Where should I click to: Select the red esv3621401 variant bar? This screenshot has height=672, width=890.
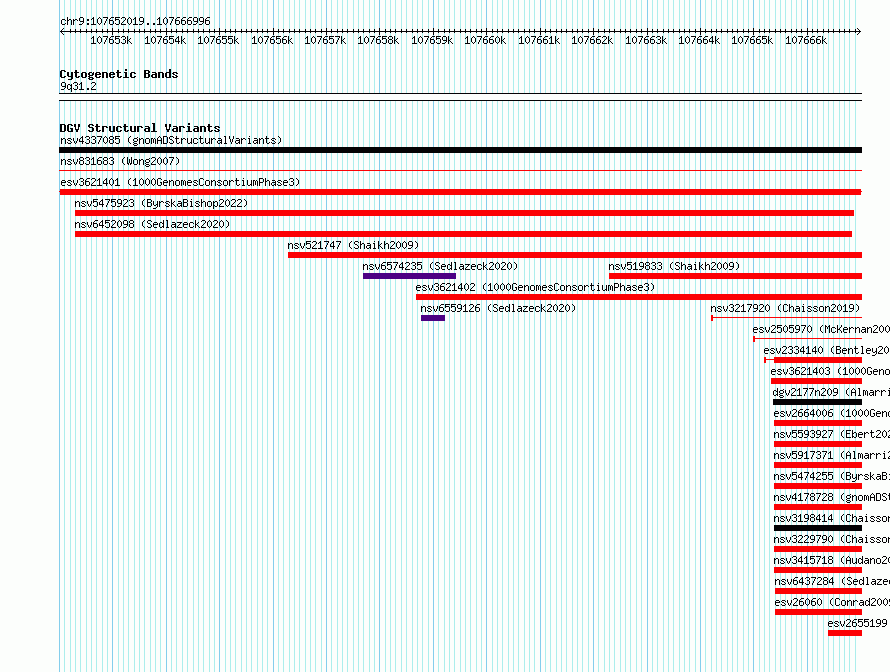tap(460, 192)
